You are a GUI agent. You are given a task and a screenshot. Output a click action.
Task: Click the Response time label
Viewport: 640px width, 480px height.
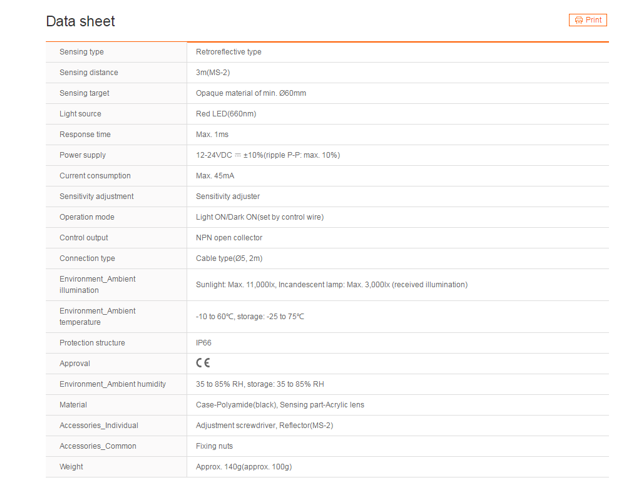pos(85,135)
